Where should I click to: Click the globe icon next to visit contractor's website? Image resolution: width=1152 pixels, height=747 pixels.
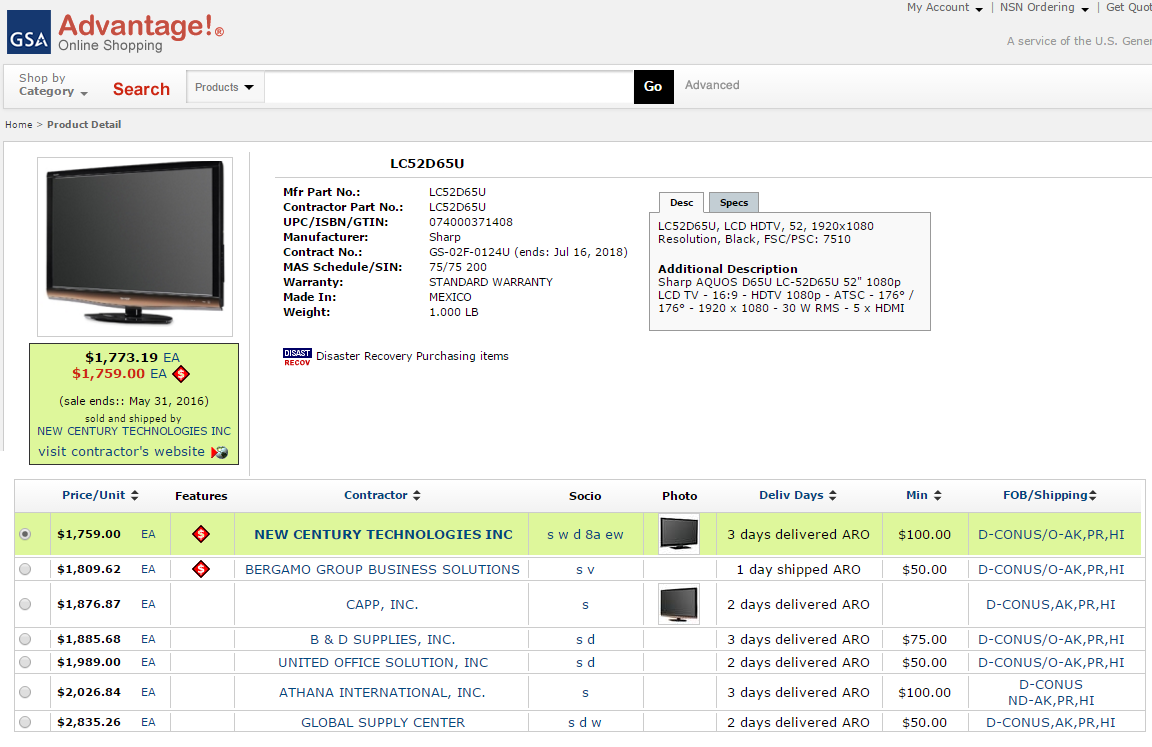click(219, 452)
